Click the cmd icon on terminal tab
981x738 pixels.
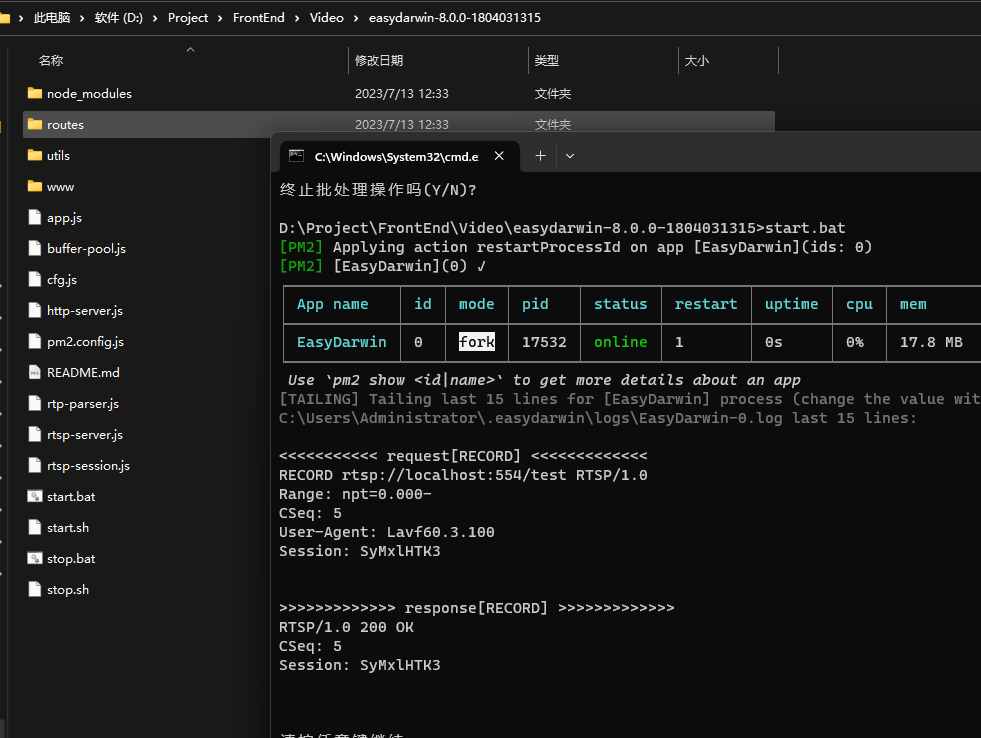297,156
